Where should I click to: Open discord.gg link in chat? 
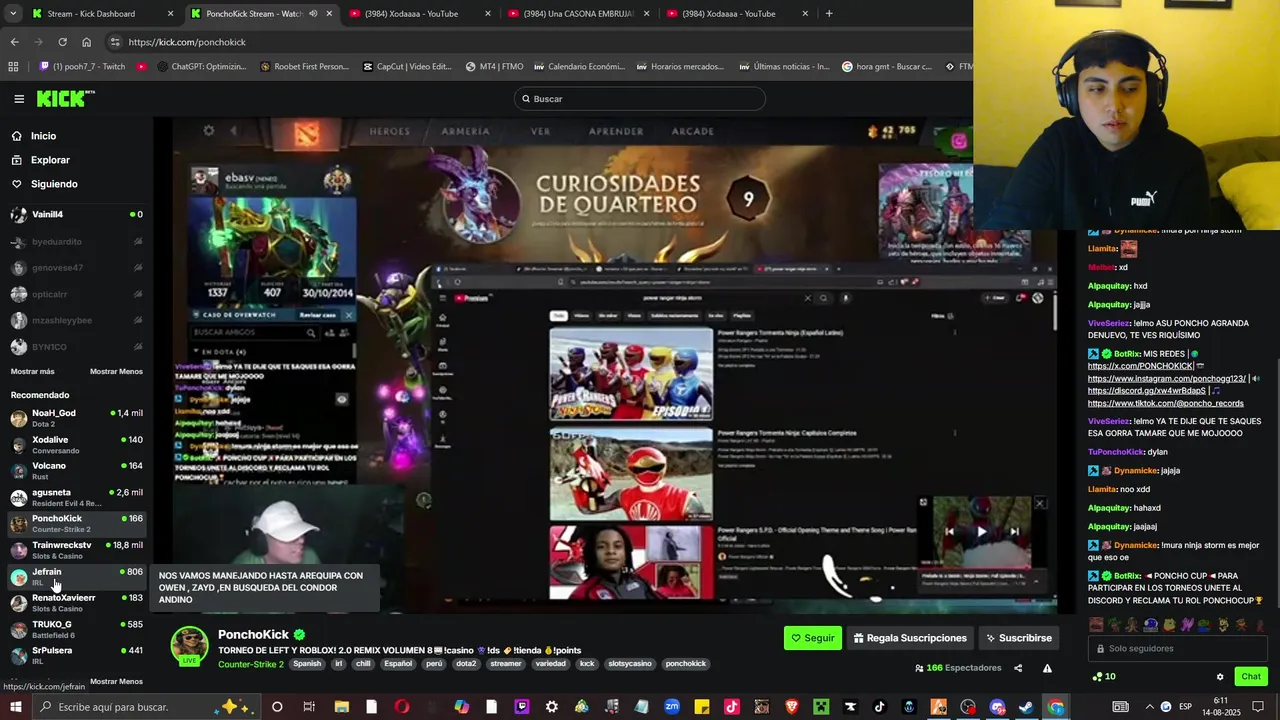[x=1146, y=391]
